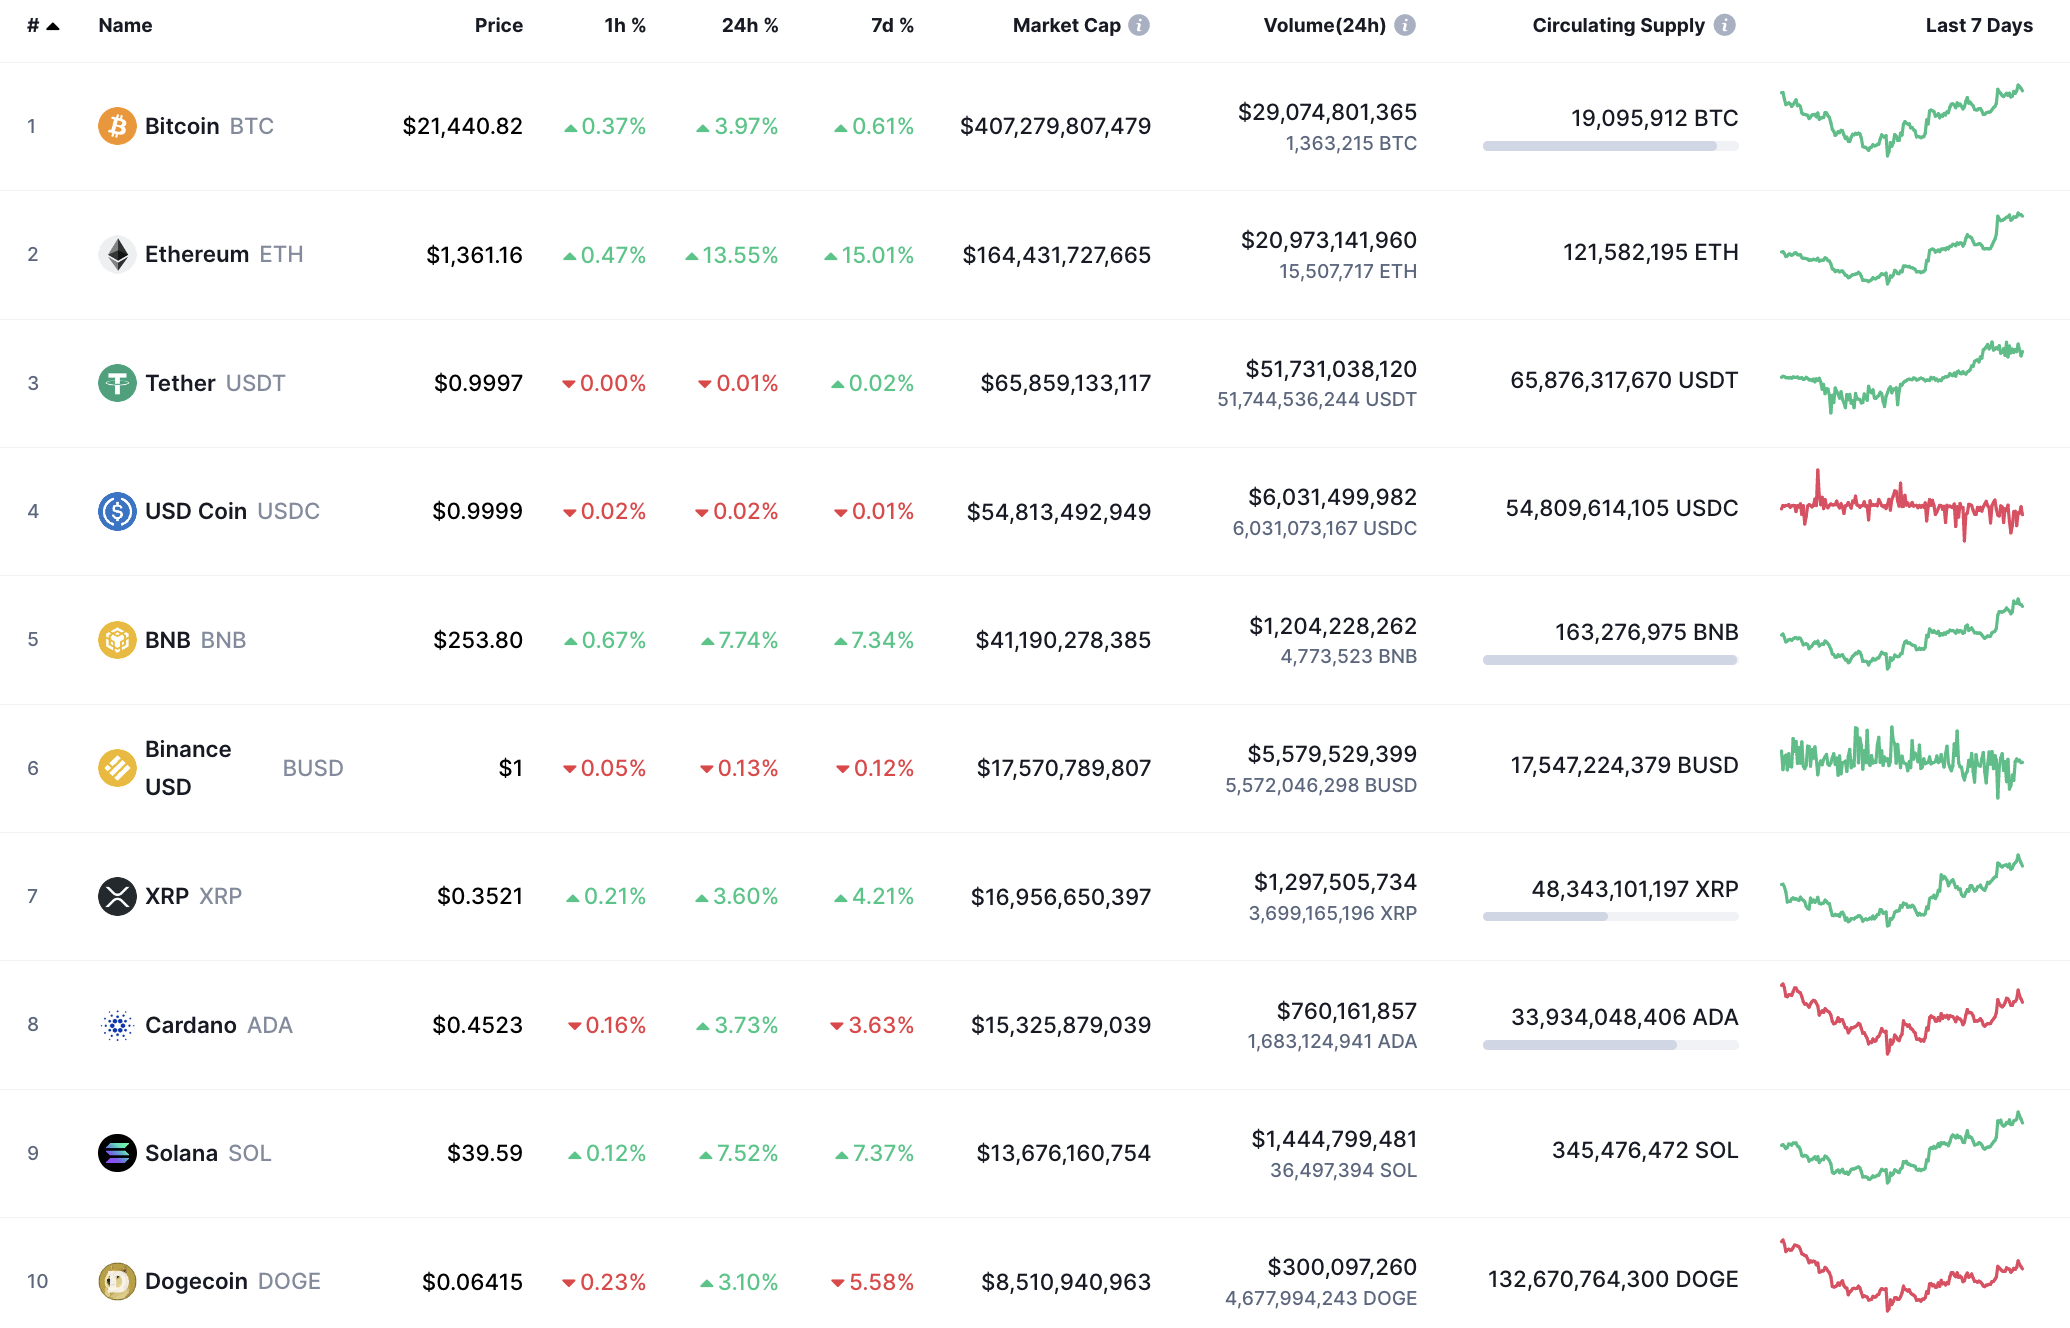Sort the table by the Price header
The image size is (2070, 1328).
(498, 26)
